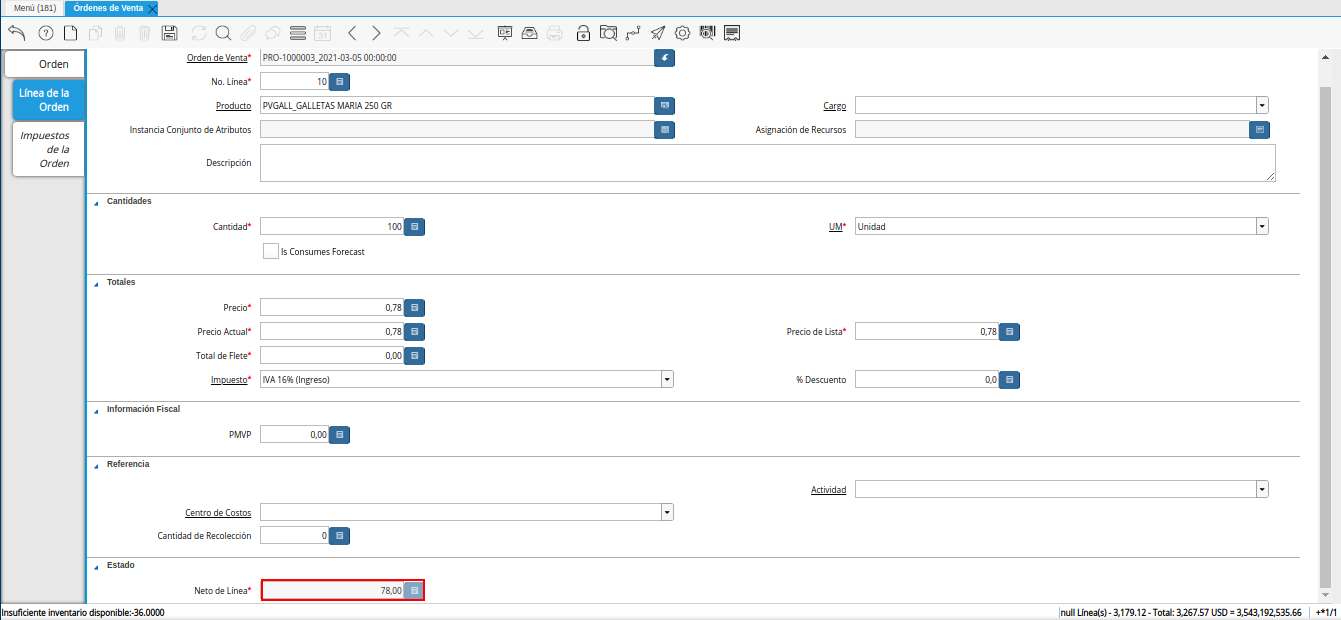This screenshot has height=620, width=1341.
Task: Open calculator for Precio field
Action: pyautogui.click(x=415, y=308)
